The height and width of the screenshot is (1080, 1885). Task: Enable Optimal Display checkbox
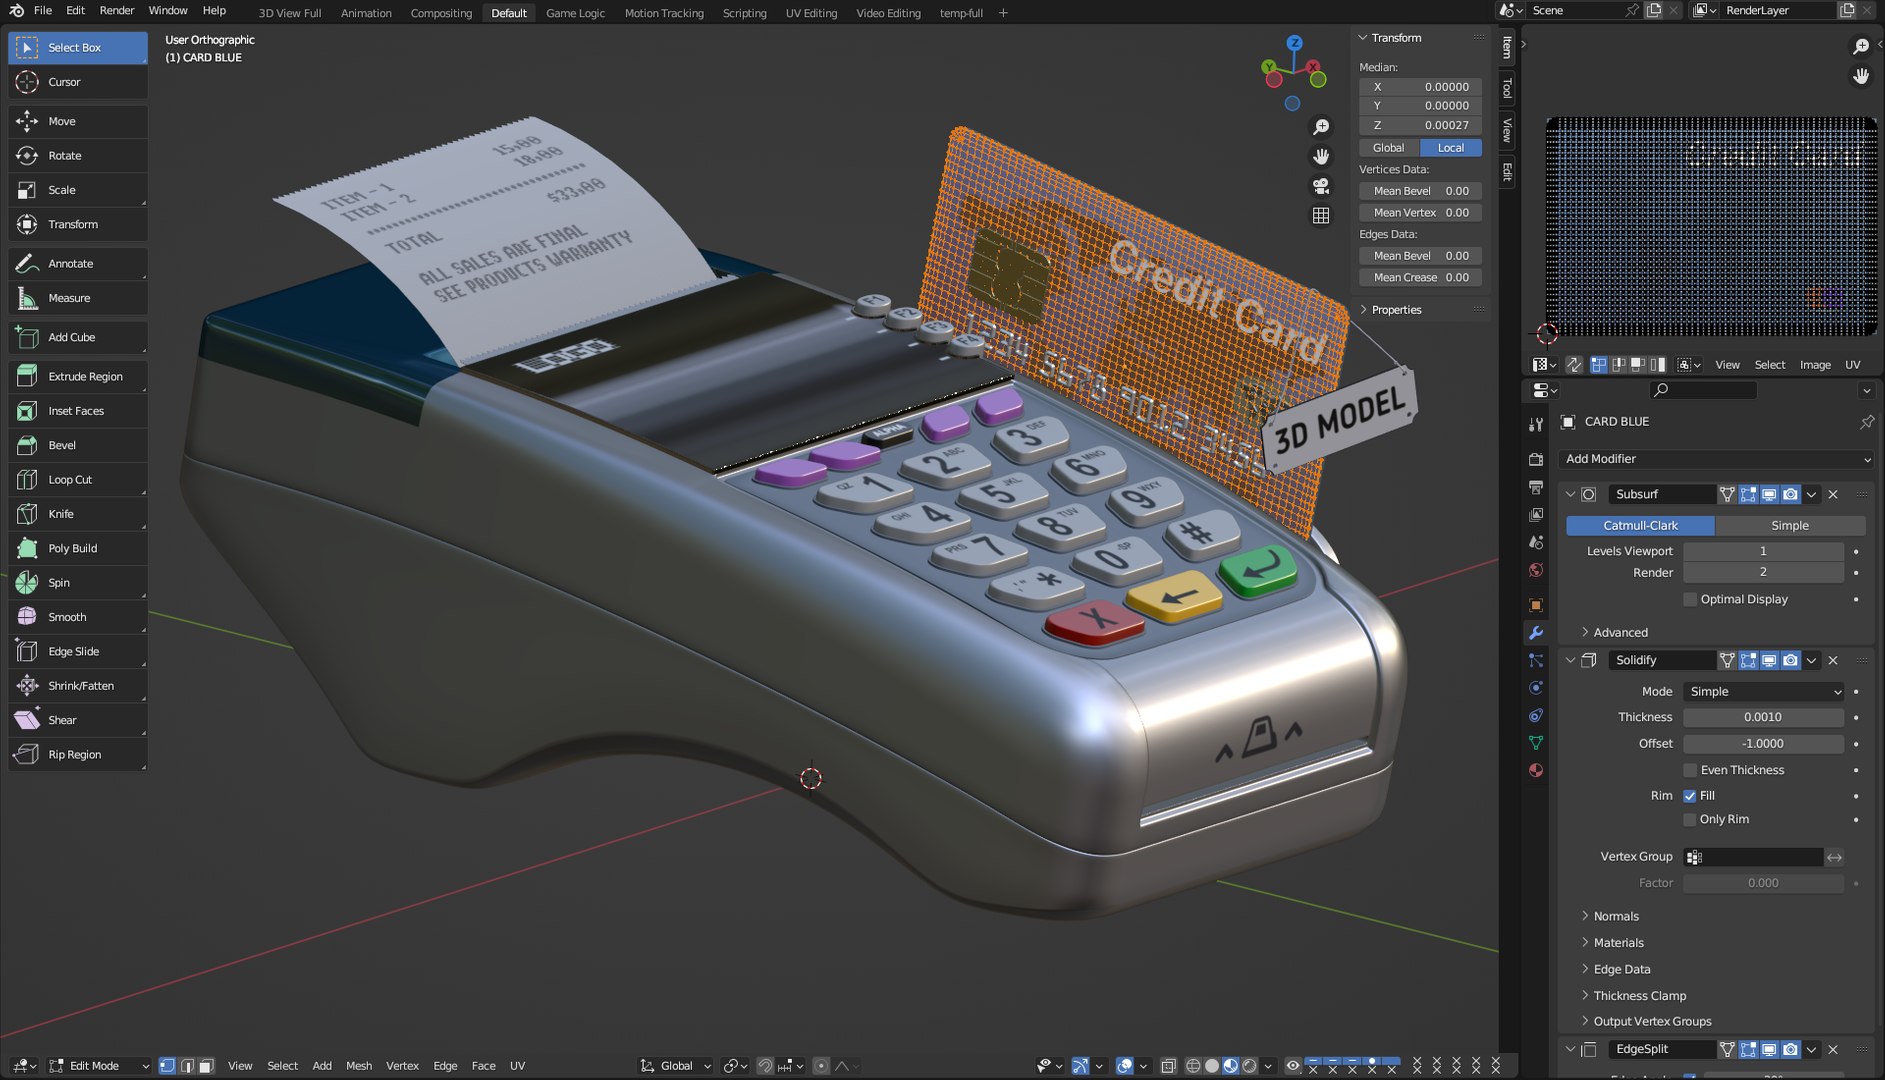pyautogui.click(x=1690, y=599)
